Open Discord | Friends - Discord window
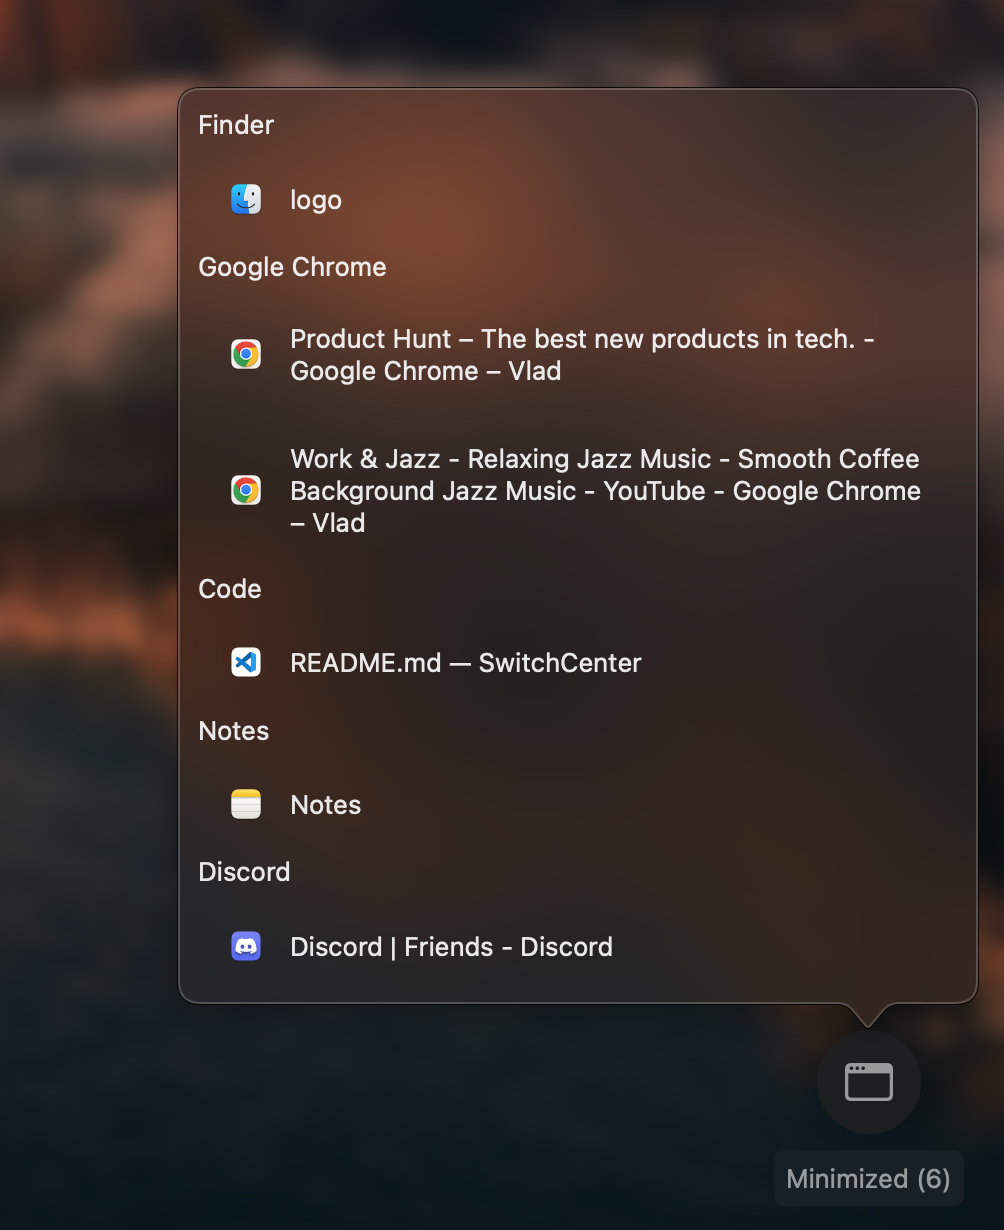This screenshot has width=1004, height=1230. point(451,947)
